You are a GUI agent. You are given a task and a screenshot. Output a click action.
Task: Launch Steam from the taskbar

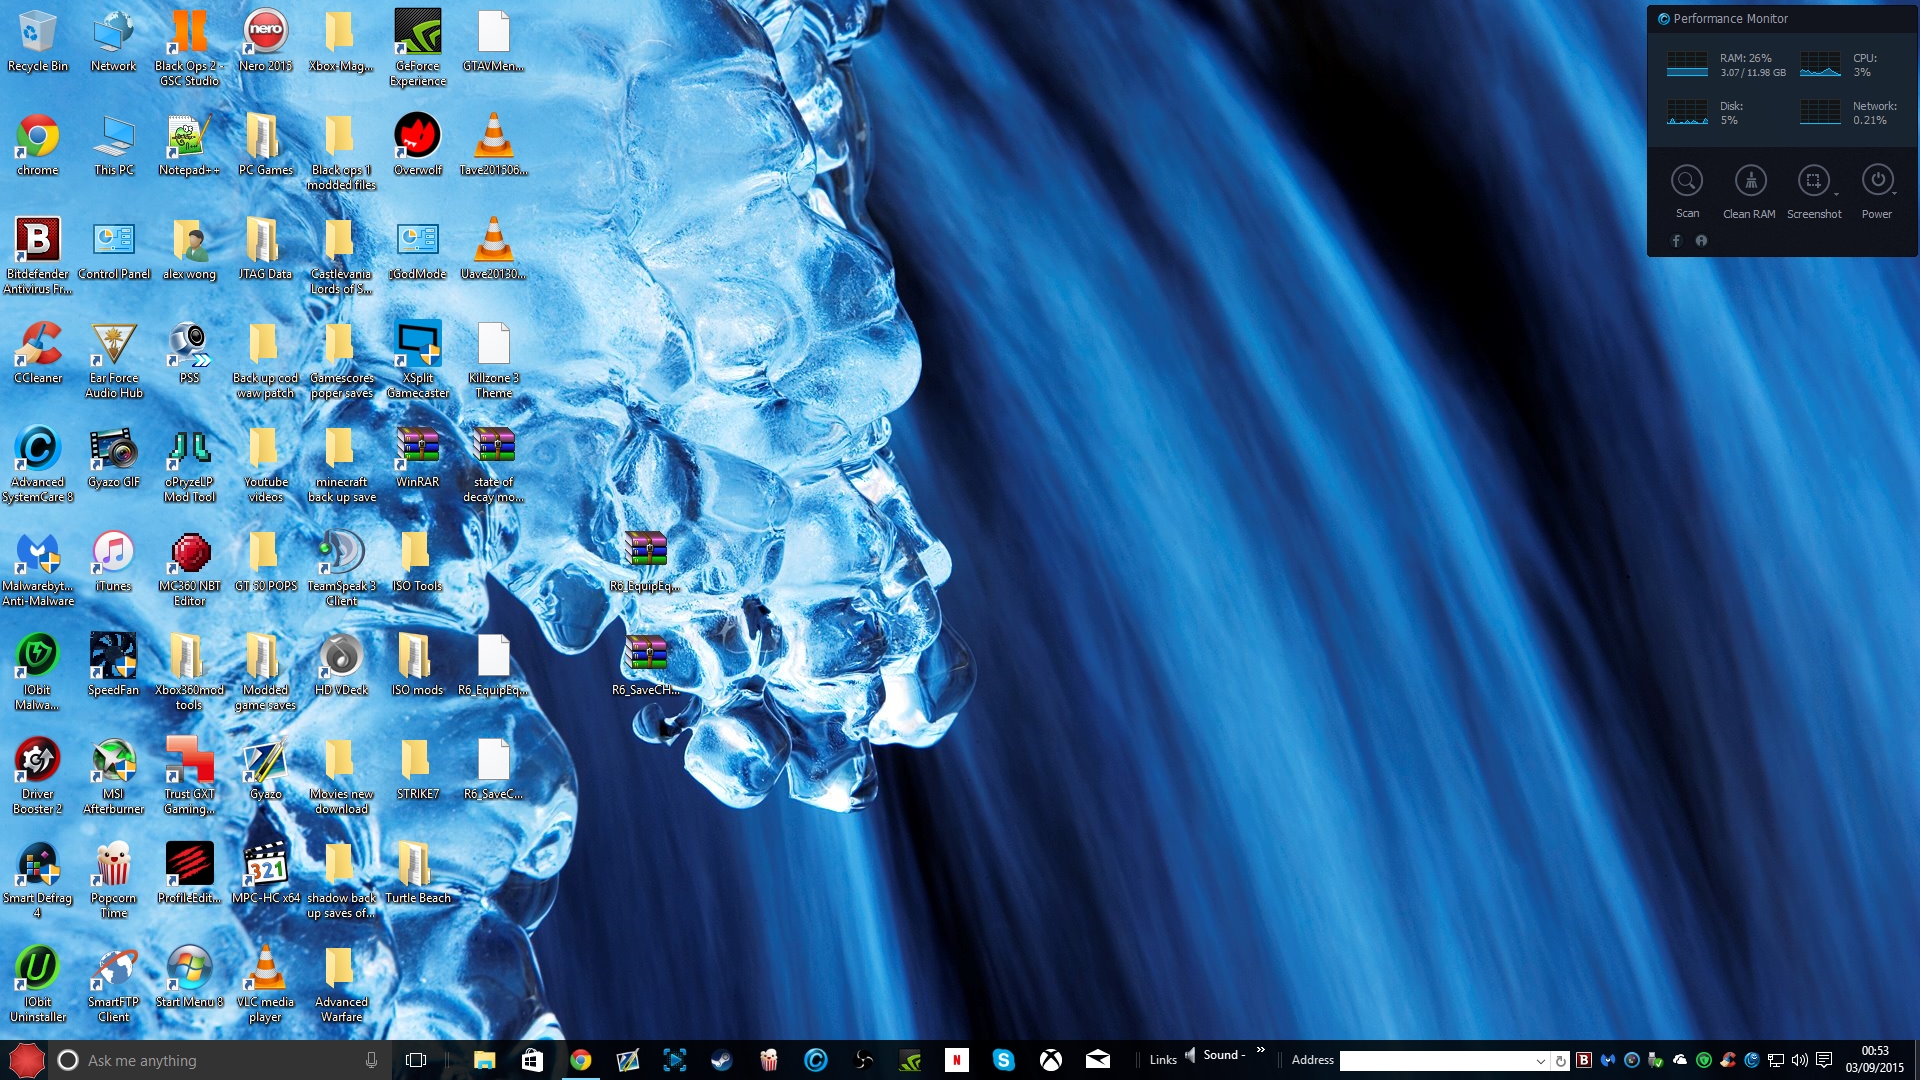721,1060
